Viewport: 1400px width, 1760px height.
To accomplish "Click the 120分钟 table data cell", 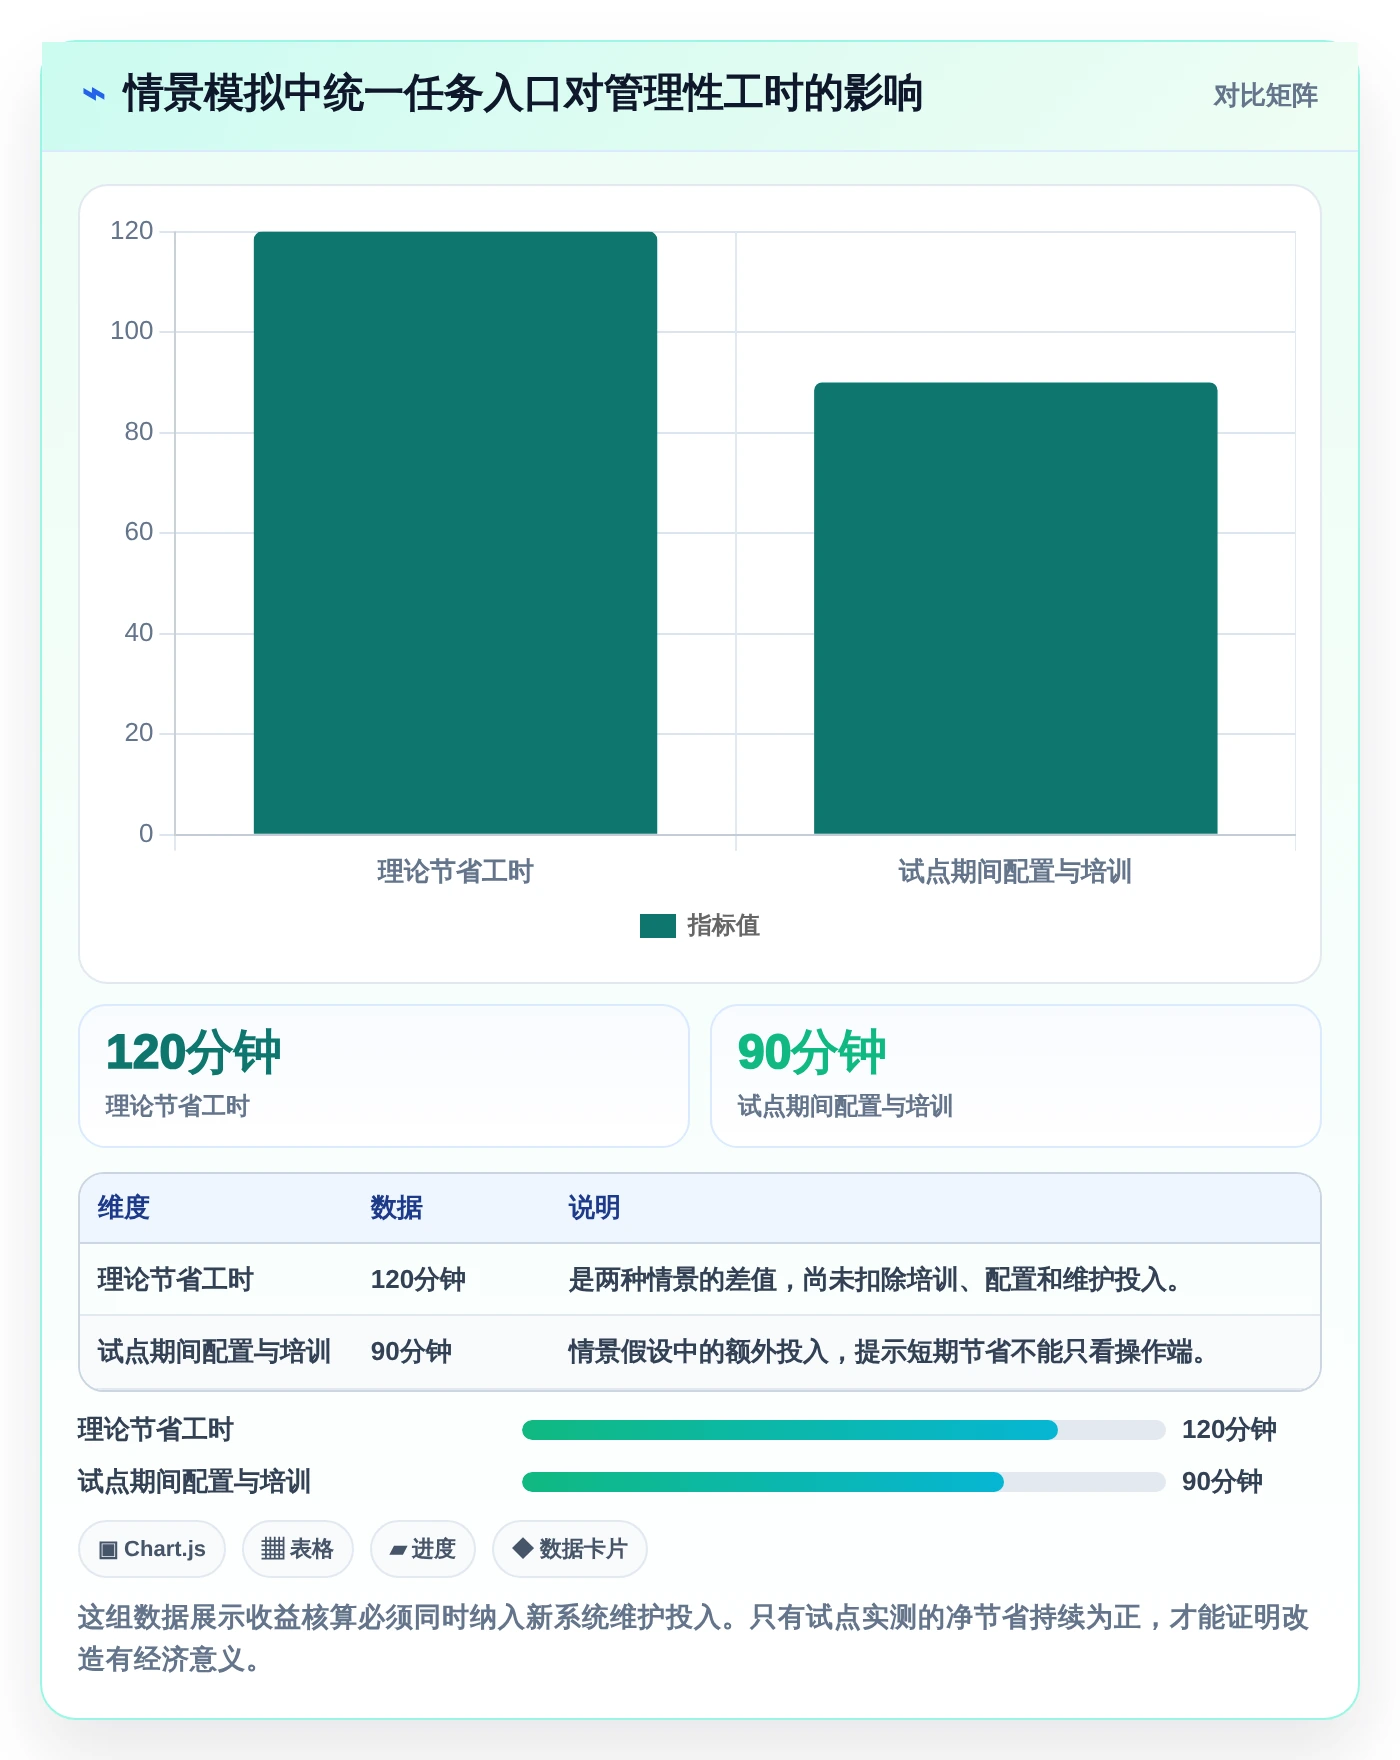I will click(x=418, y=1280).
